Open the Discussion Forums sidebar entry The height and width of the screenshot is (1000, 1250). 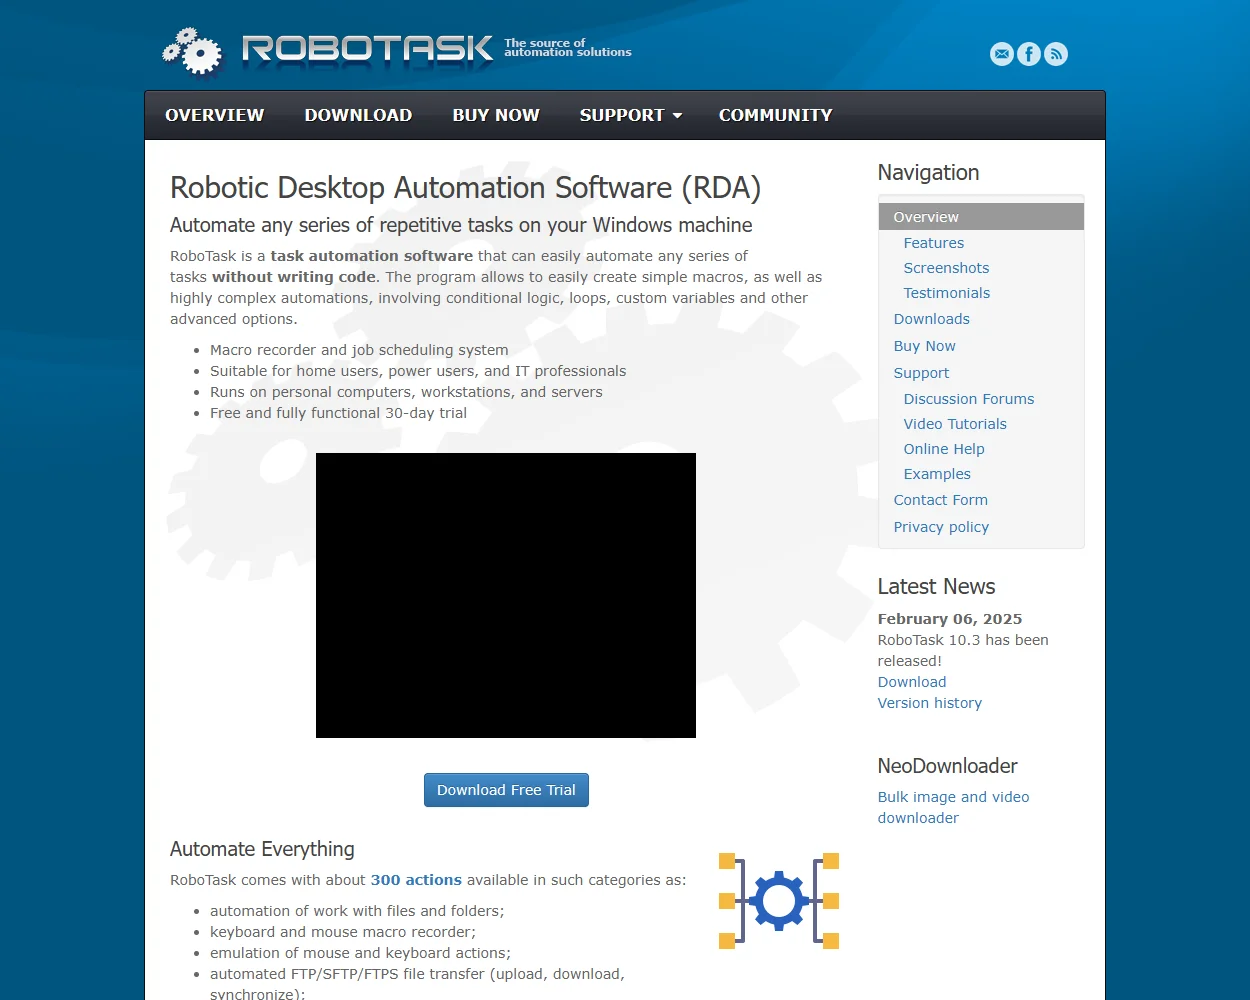(x=968, y=398)
